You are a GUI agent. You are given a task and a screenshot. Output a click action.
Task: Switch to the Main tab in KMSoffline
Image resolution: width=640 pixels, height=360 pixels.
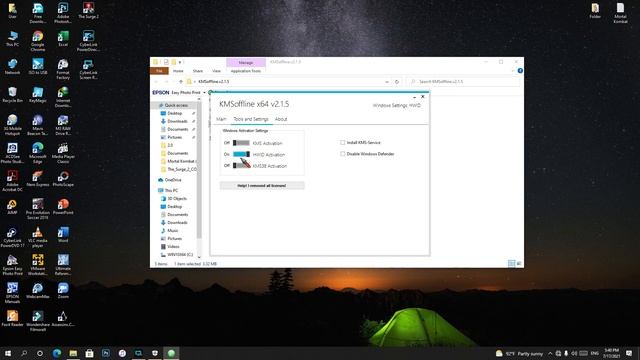click(x=221, y=119)
